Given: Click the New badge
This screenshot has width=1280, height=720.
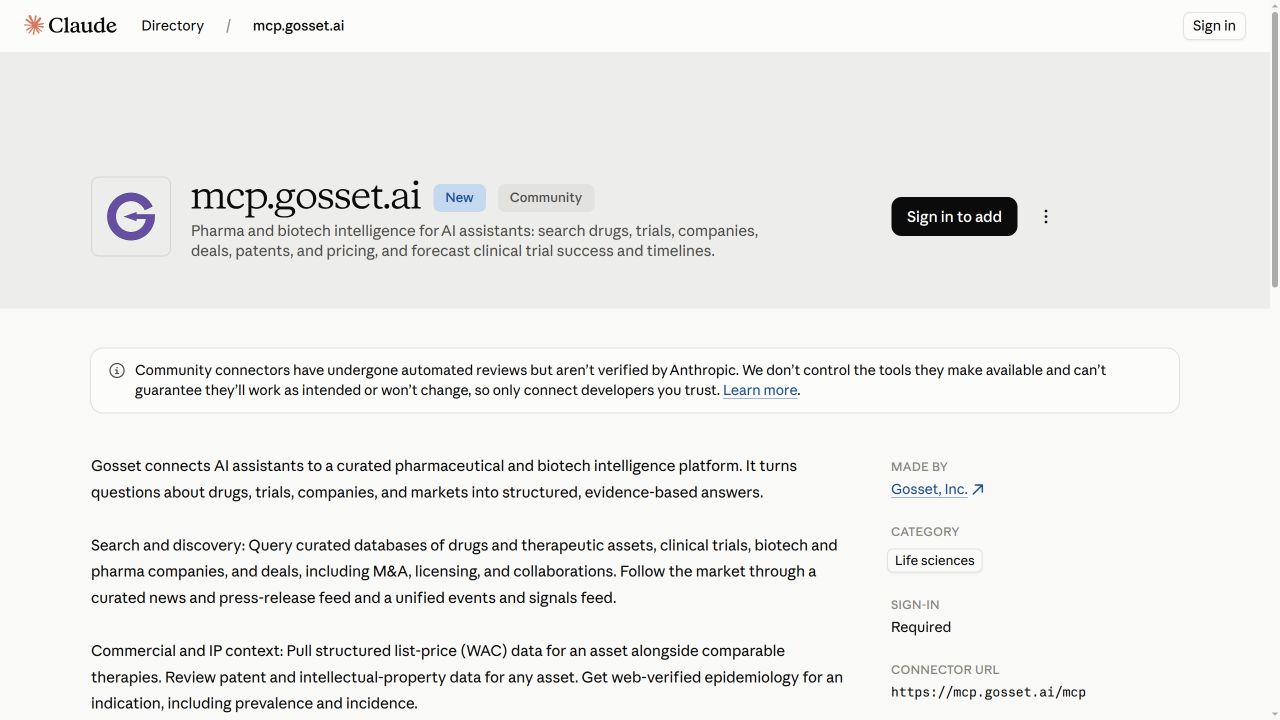Looking at the screenshot, I should (x=459, y=197).
